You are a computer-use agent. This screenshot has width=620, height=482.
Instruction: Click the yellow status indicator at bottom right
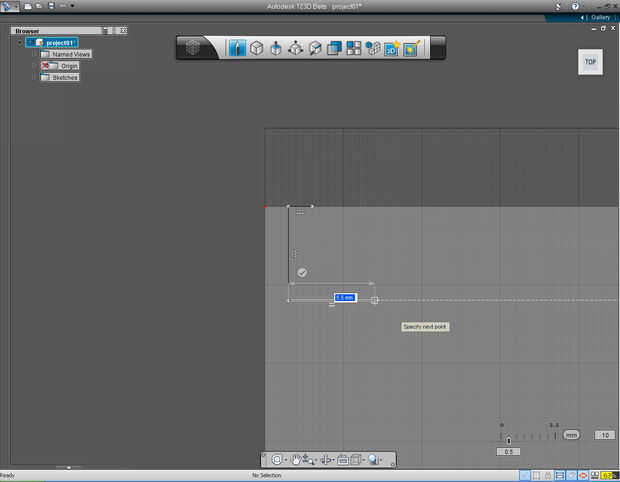tap(609, 475)
